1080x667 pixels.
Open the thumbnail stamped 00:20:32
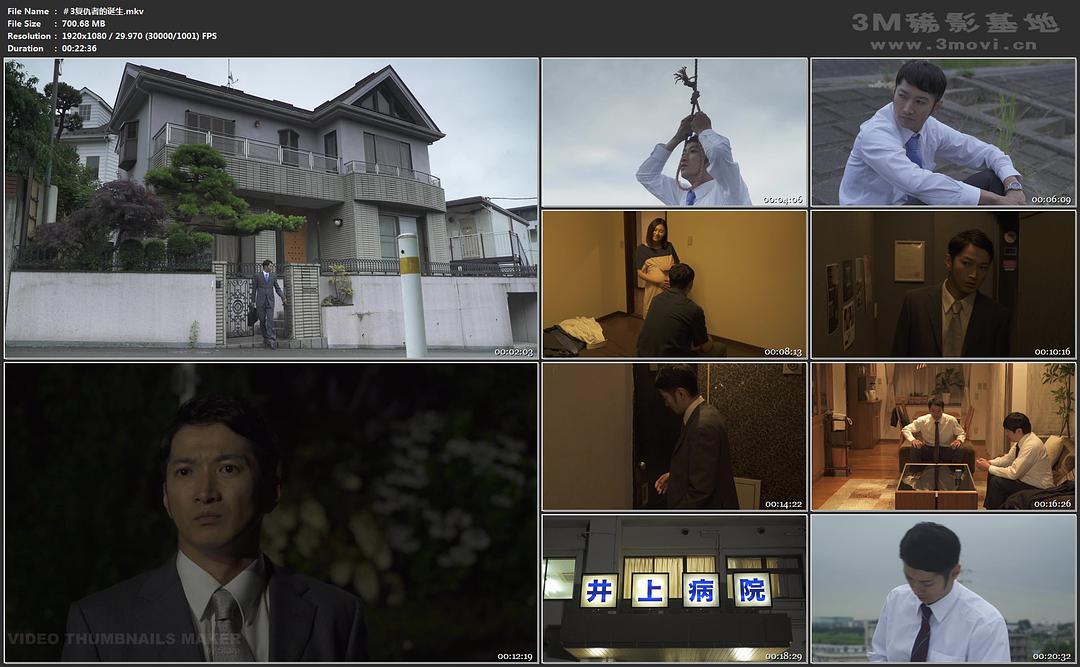pos(943,588)
